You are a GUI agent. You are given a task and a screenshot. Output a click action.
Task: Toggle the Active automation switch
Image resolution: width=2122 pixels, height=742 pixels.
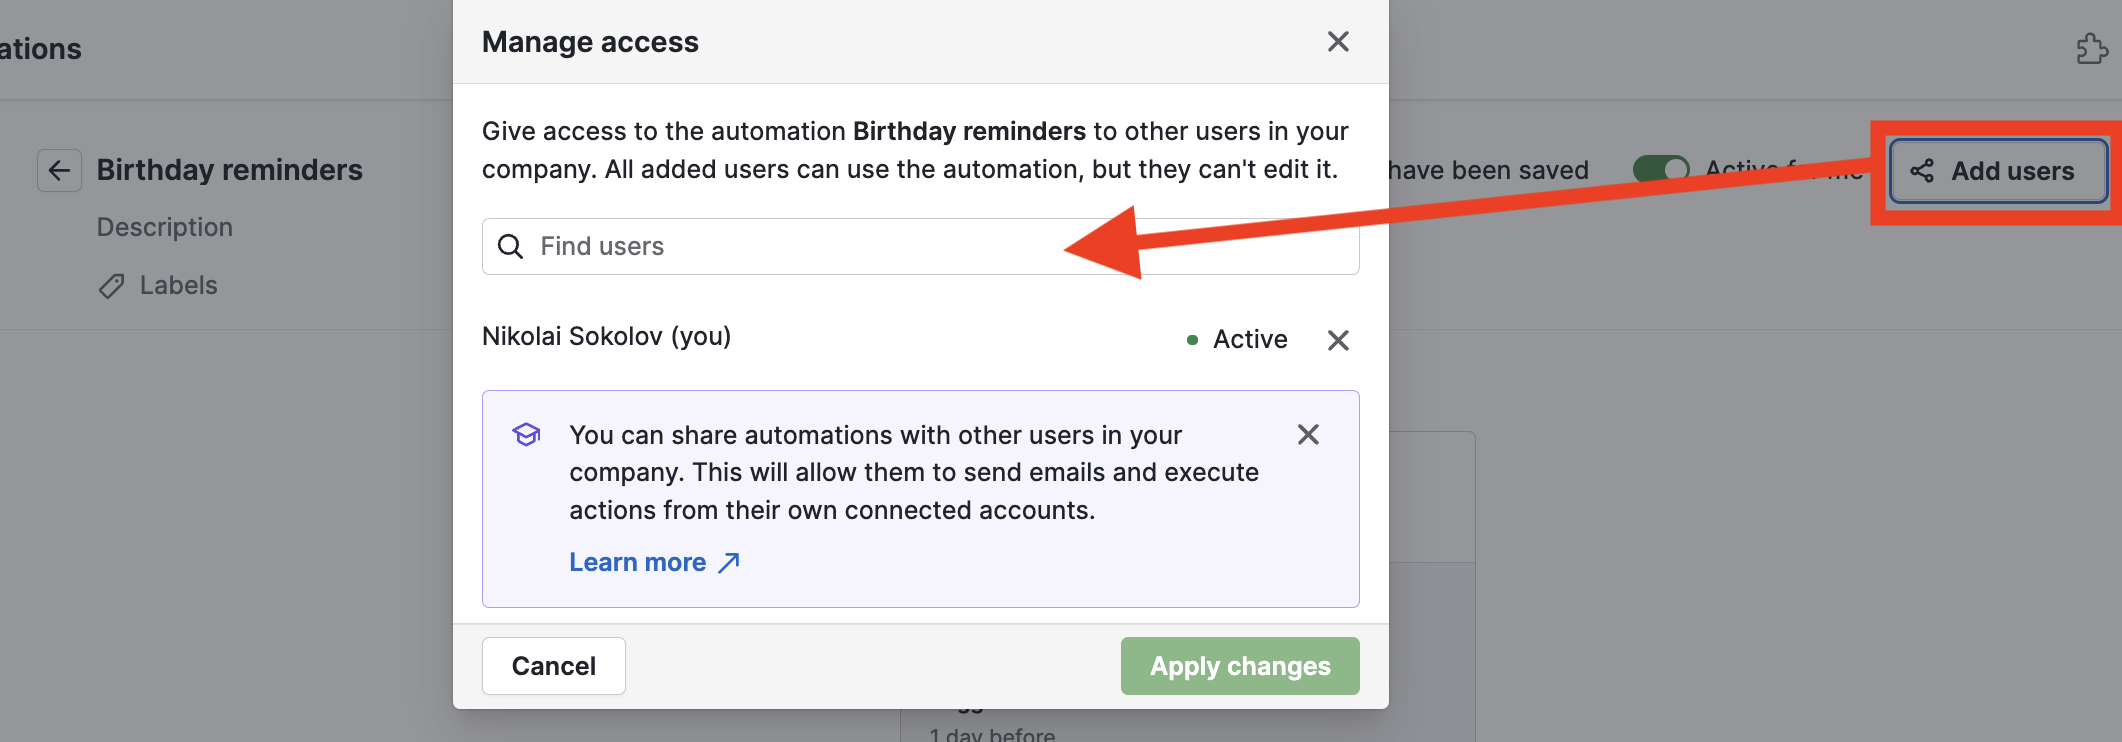1660,169
